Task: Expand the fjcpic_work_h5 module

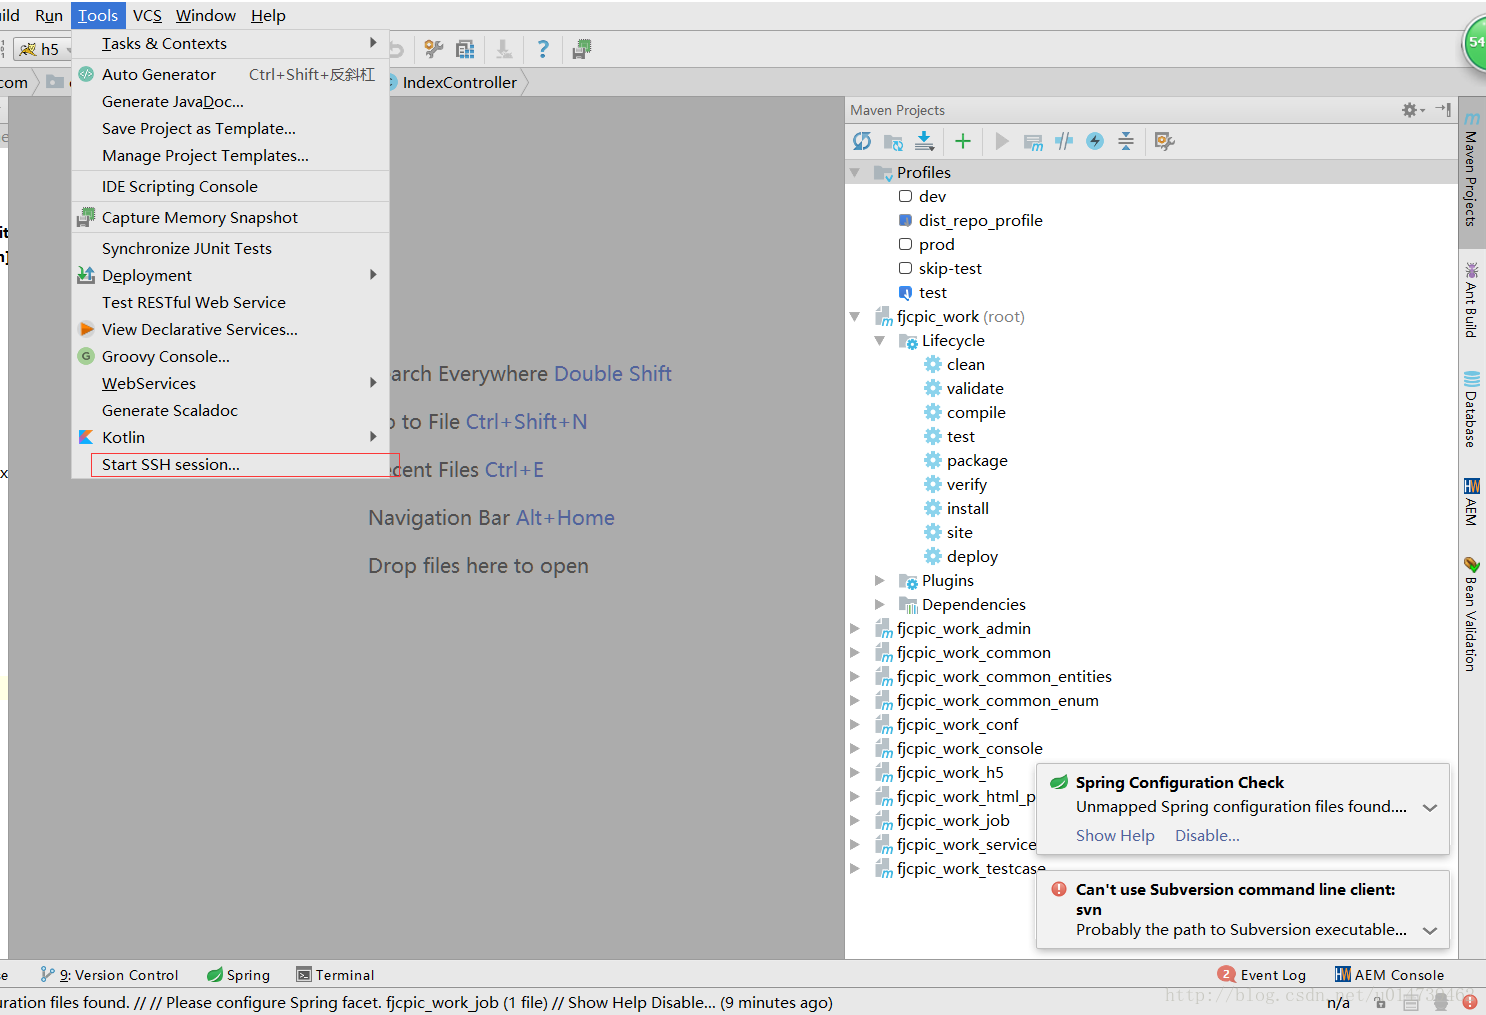Action: pyautogui.click(x=855, y=772)
